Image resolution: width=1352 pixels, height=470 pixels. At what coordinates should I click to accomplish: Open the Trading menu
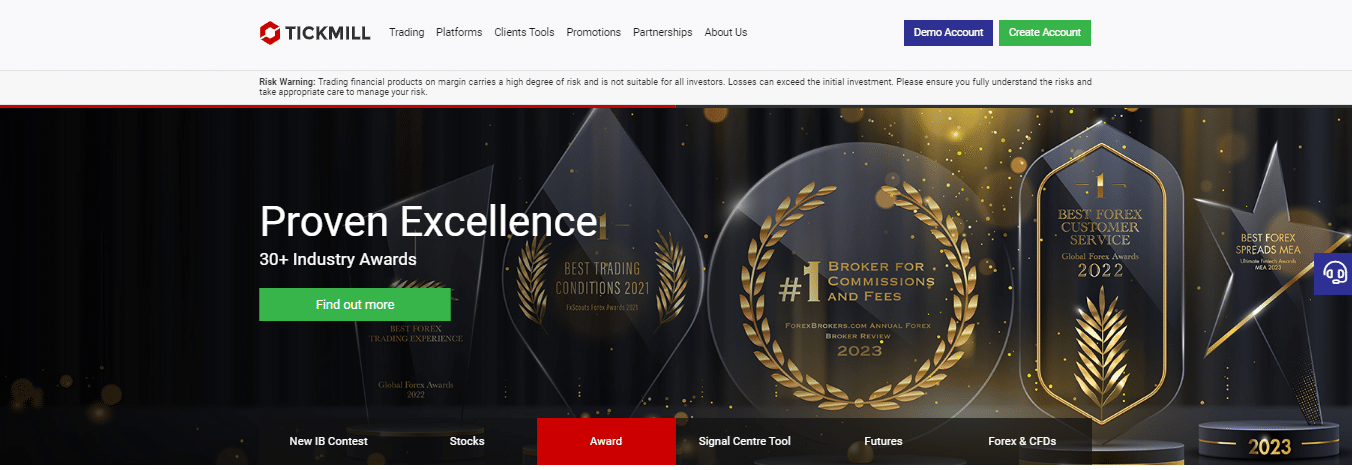(406, 32)
